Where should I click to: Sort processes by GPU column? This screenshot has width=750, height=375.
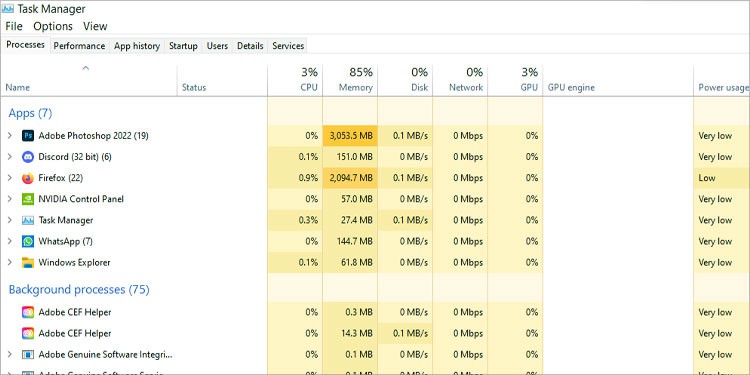[515, 80]
